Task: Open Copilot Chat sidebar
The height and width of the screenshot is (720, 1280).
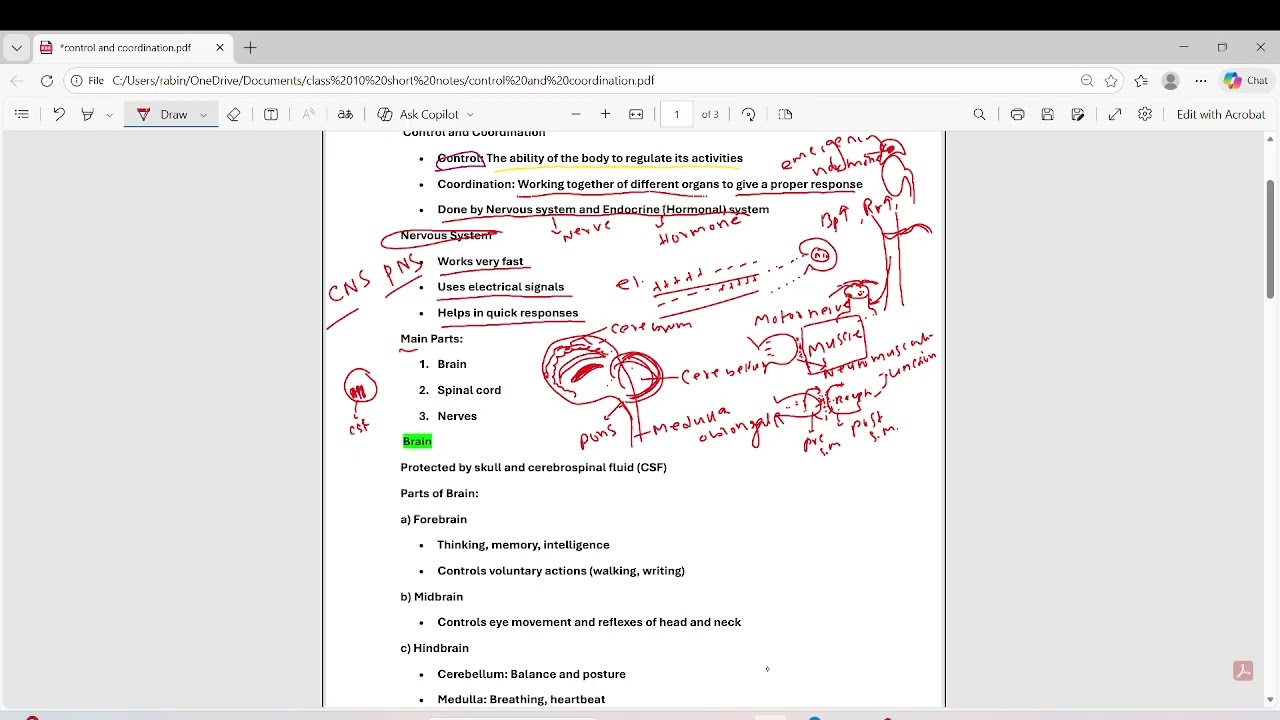Action: (1246, 81)
